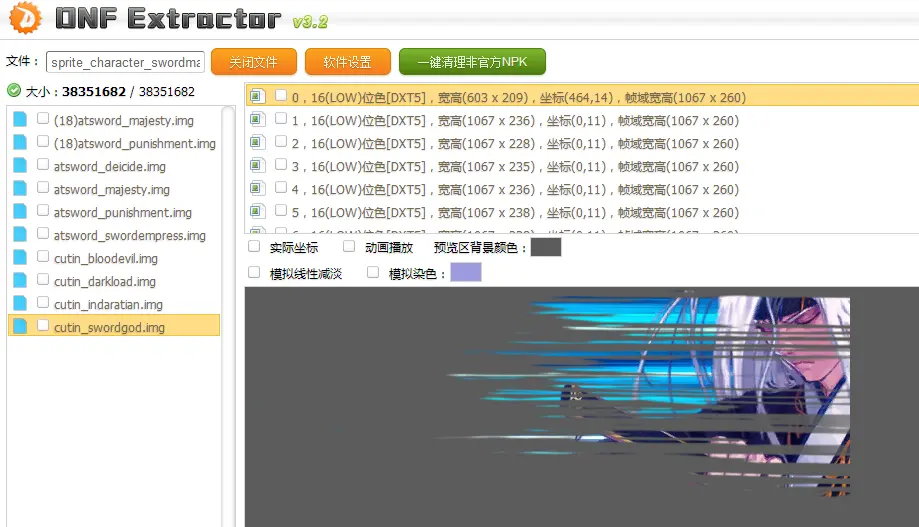Tick the checkbox of frame 5
Image resolution: width=919 pixels, height=527 pixels.
tap(281, 210)
